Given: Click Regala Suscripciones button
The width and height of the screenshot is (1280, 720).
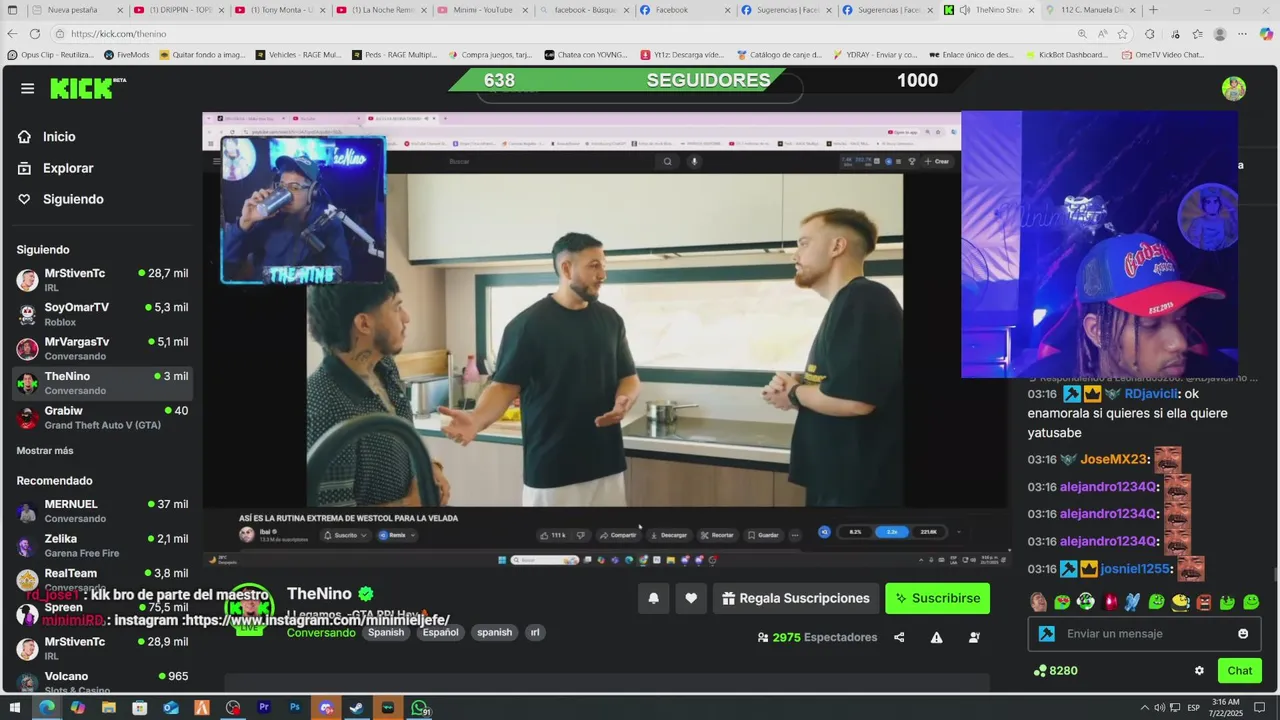Looking at the screenshot, I should pos(796,598).
